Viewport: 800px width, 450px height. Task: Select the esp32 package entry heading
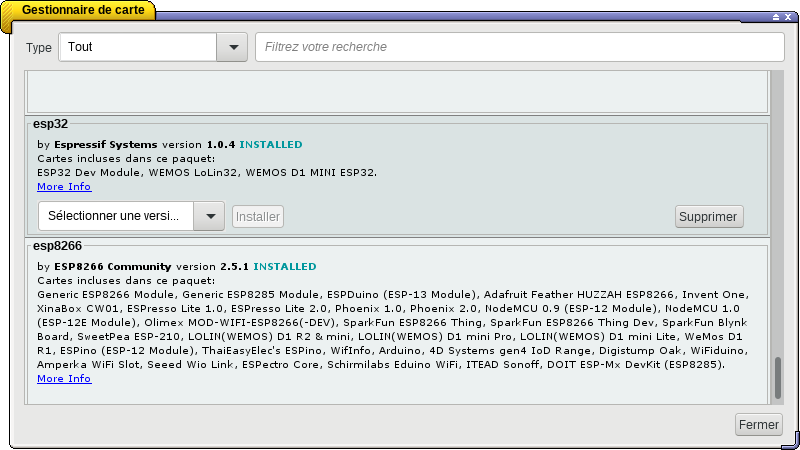tap(49, 124)
